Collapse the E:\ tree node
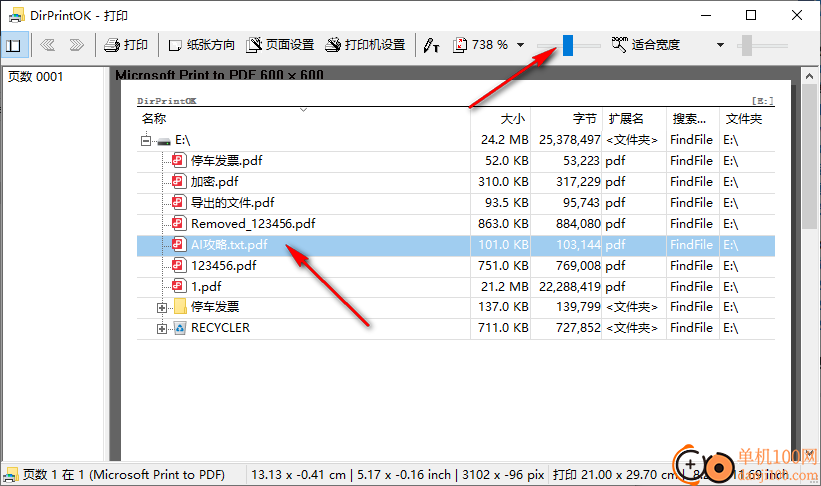 point(146,140)
